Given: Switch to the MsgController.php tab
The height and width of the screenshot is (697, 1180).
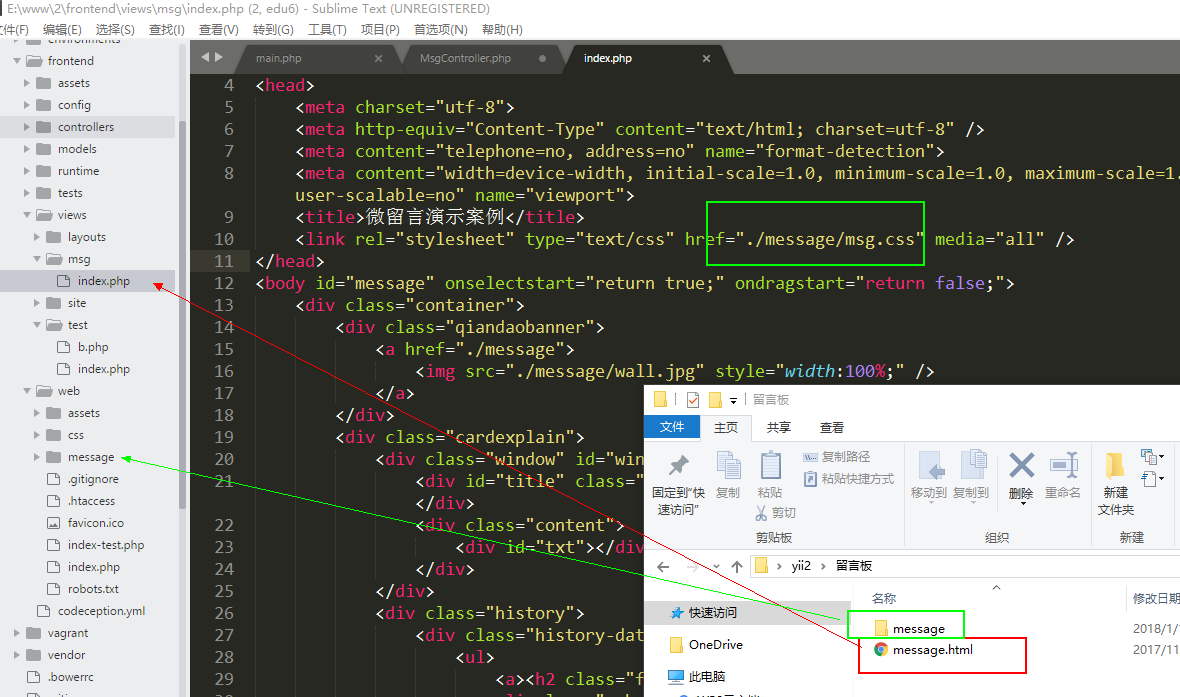Looking at the screenshot, I should click(x=465, y=58).
